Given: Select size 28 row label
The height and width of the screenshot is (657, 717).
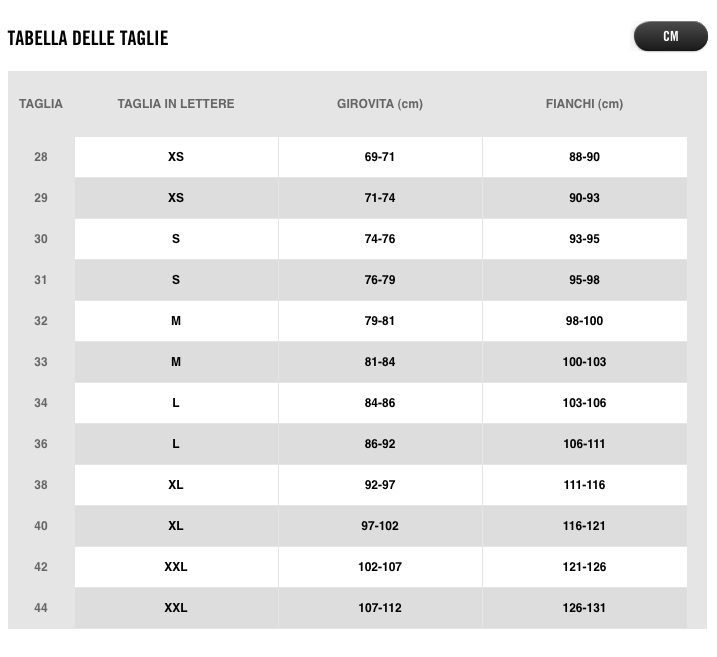Looking at the screenshot, I should pos(41,157).
